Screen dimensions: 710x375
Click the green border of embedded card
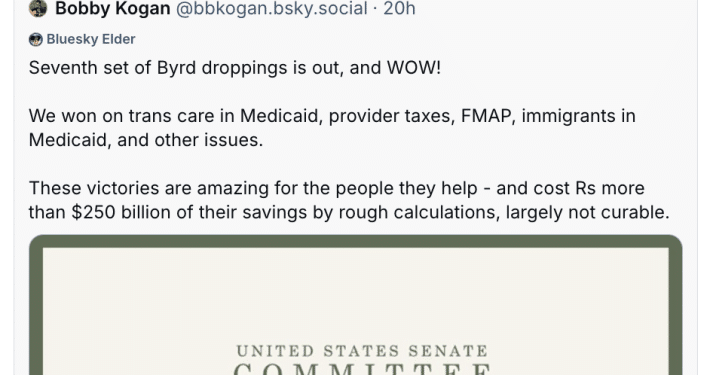tap(355, 241)
